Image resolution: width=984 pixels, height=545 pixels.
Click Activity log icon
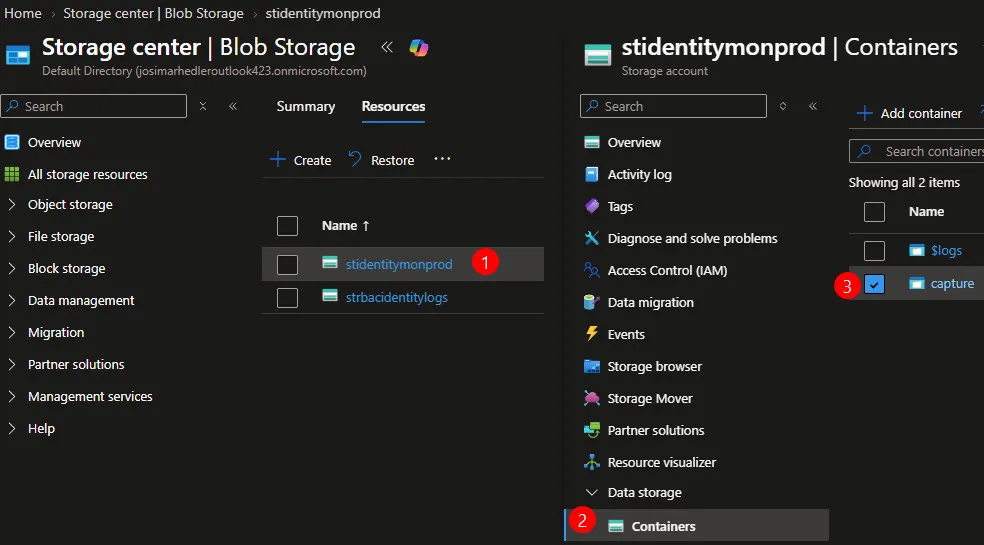(x=591, y=174)
